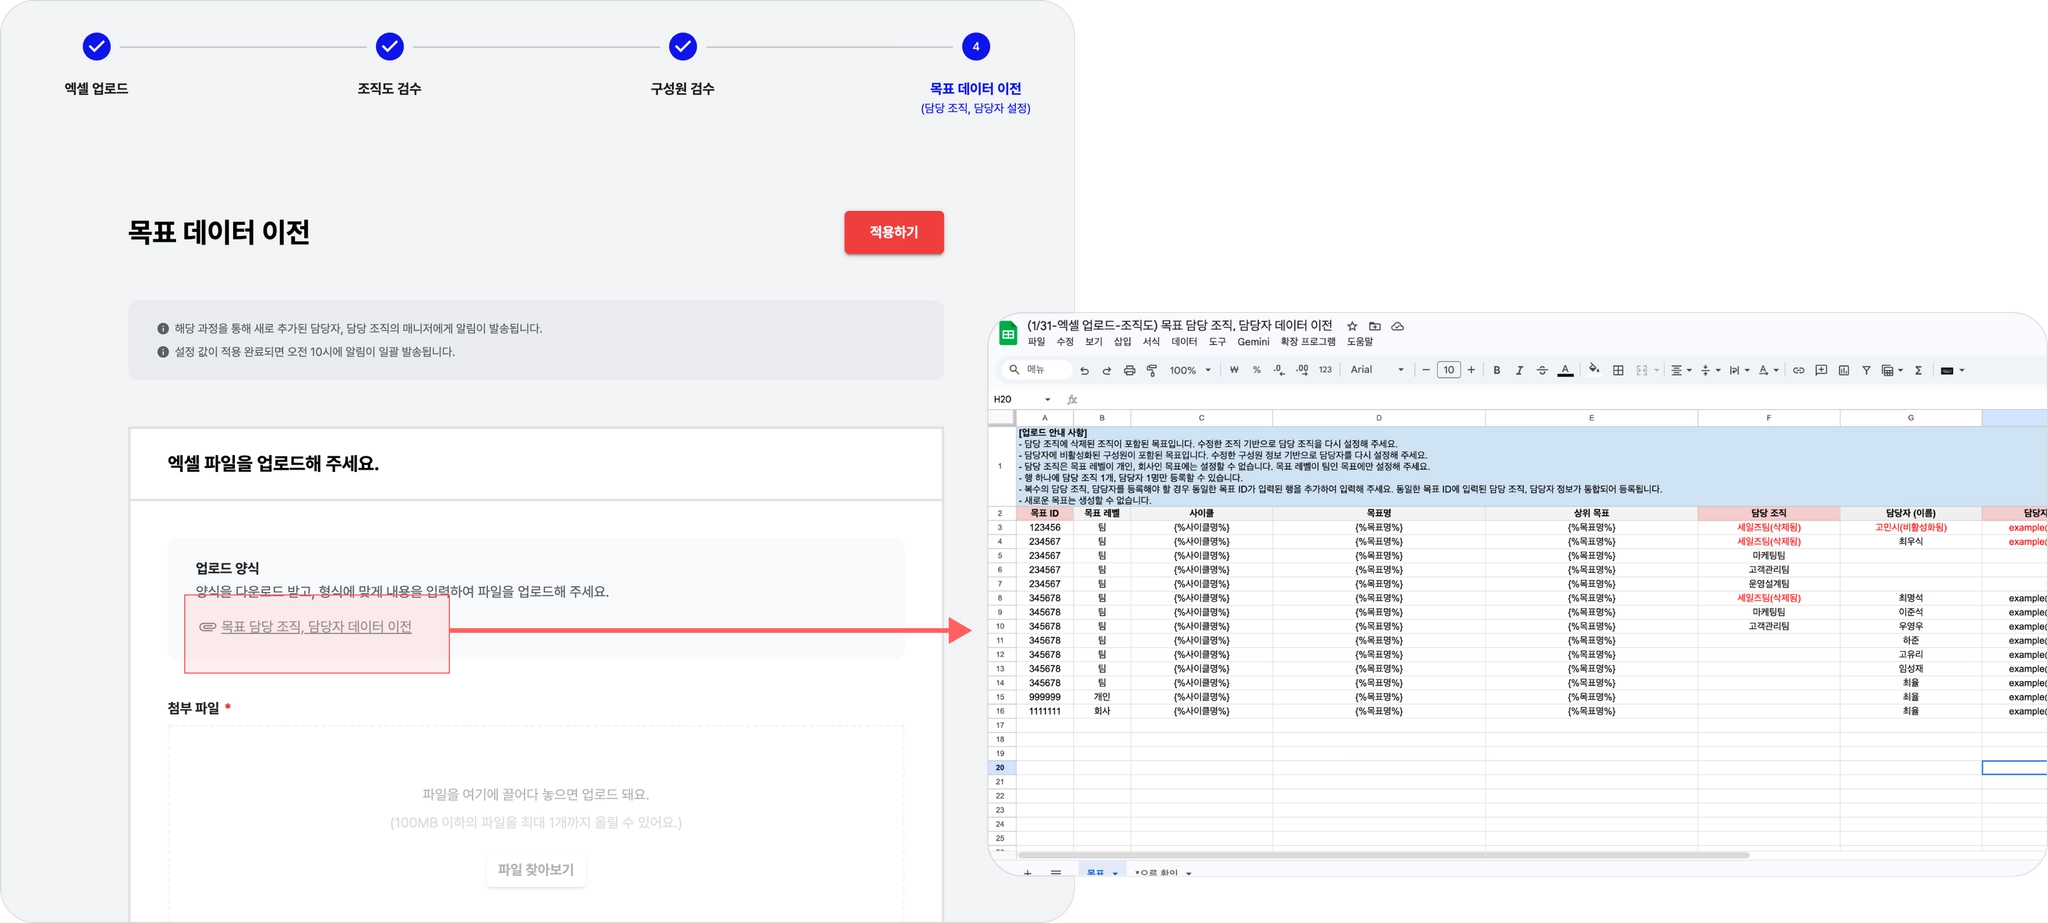Open the Gemini menu in Sheets
This screenshot has width=2048, height=923.
[1253, 342]
